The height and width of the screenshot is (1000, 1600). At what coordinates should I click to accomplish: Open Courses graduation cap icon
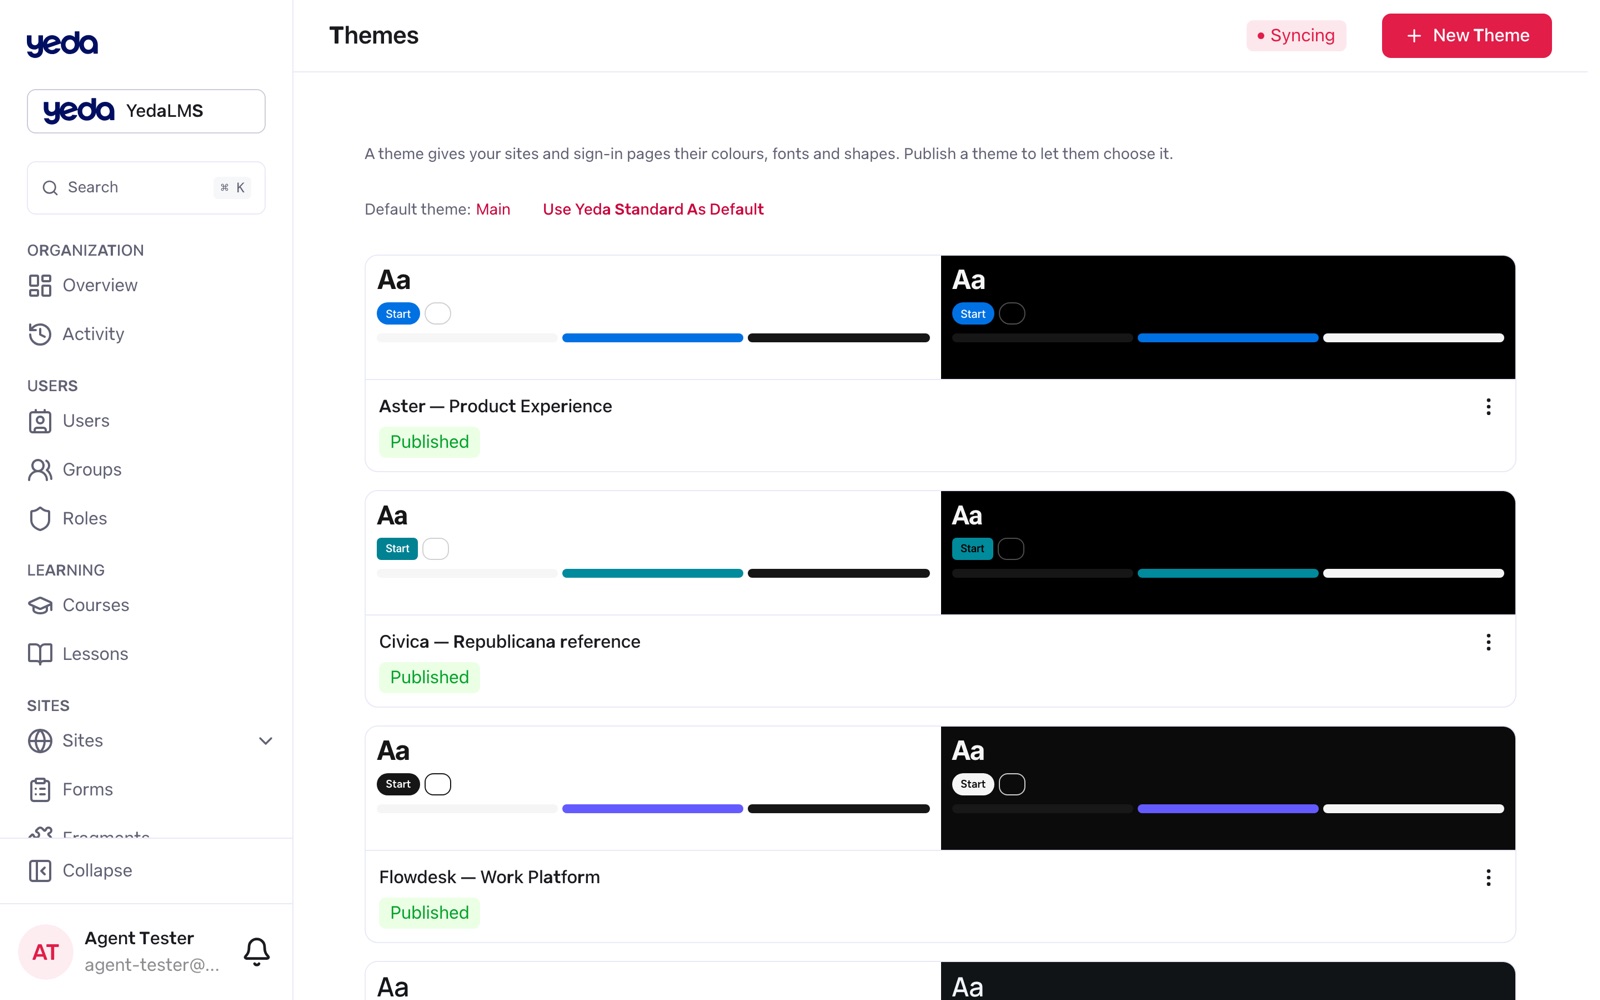40,605
